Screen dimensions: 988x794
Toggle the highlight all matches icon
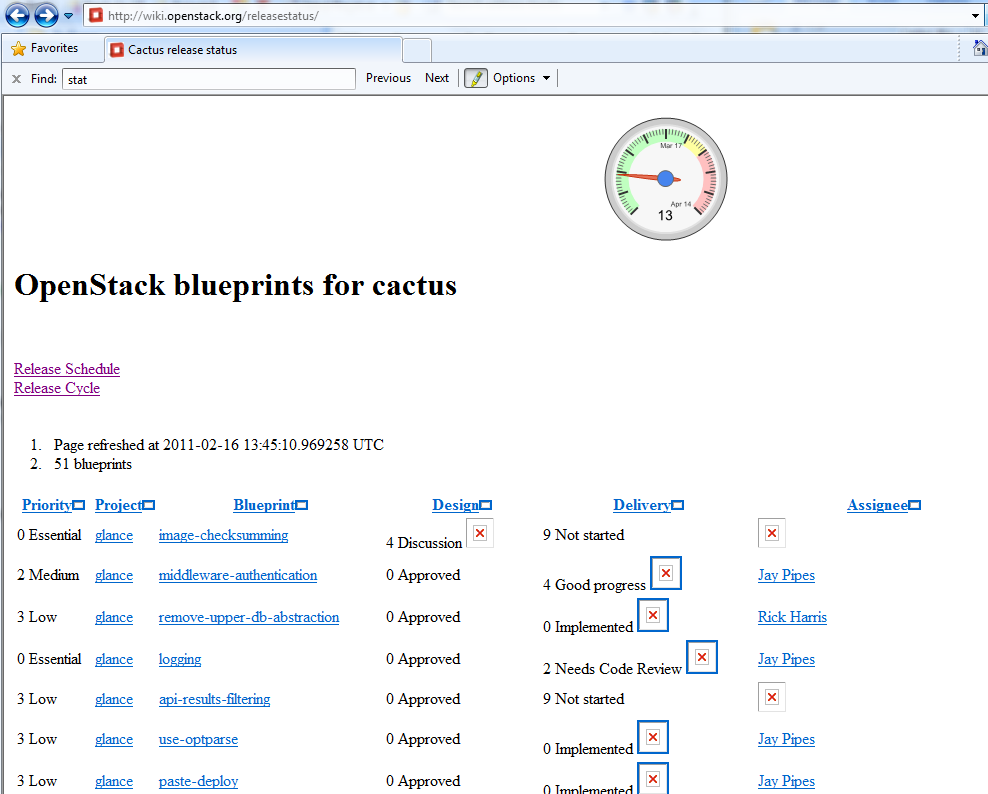pyautogui.click(x=476, y=78)
